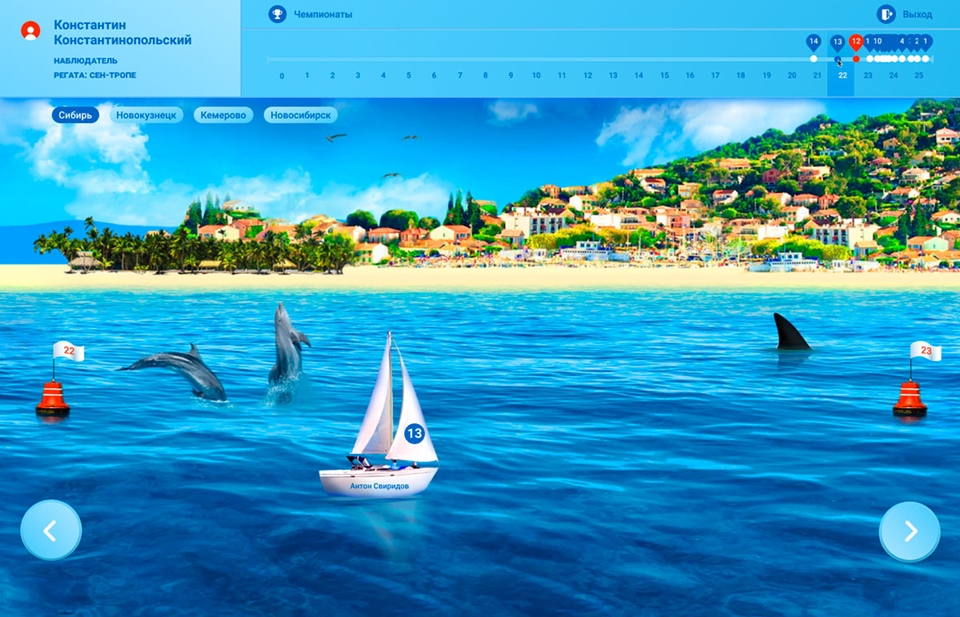Click position 10 on the race scale
The width and height of the screenshot is (960, 617).
click(536, 76)
